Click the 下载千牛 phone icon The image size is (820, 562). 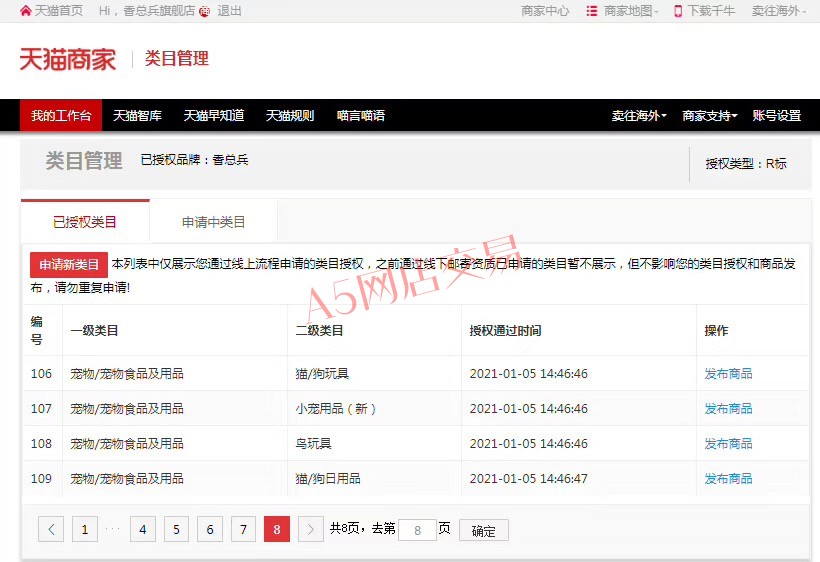pyautogui.click(x=678, y=10)
